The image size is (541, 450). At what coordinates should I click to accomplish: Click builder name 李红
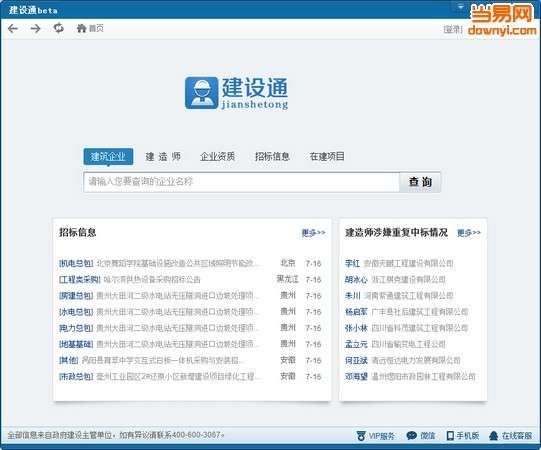352,263
